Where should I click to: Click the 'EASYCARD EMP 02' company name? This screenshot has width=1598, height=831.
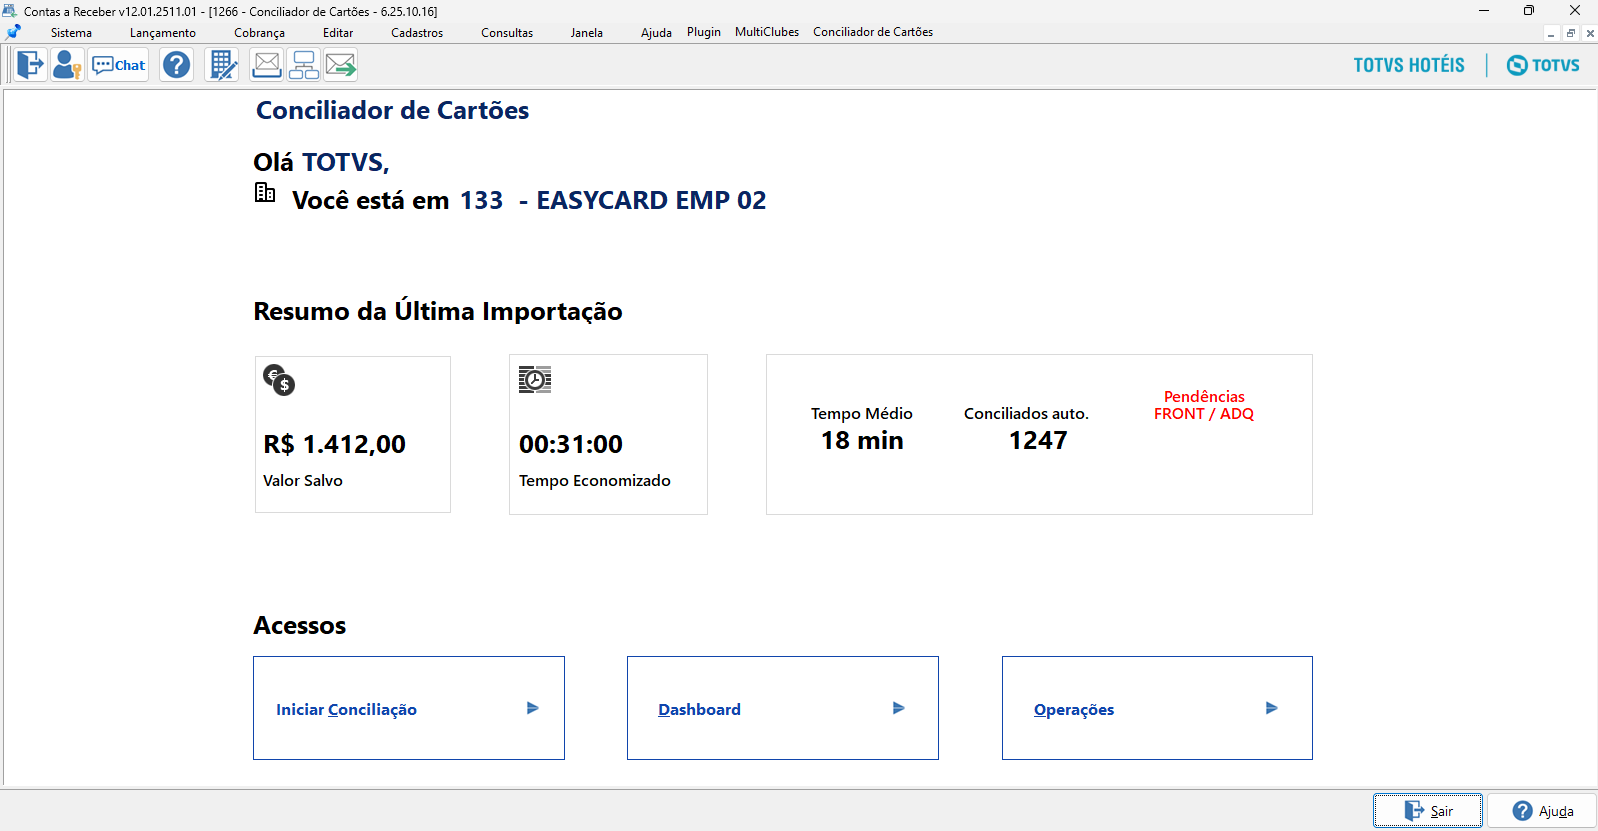(652, 200)
